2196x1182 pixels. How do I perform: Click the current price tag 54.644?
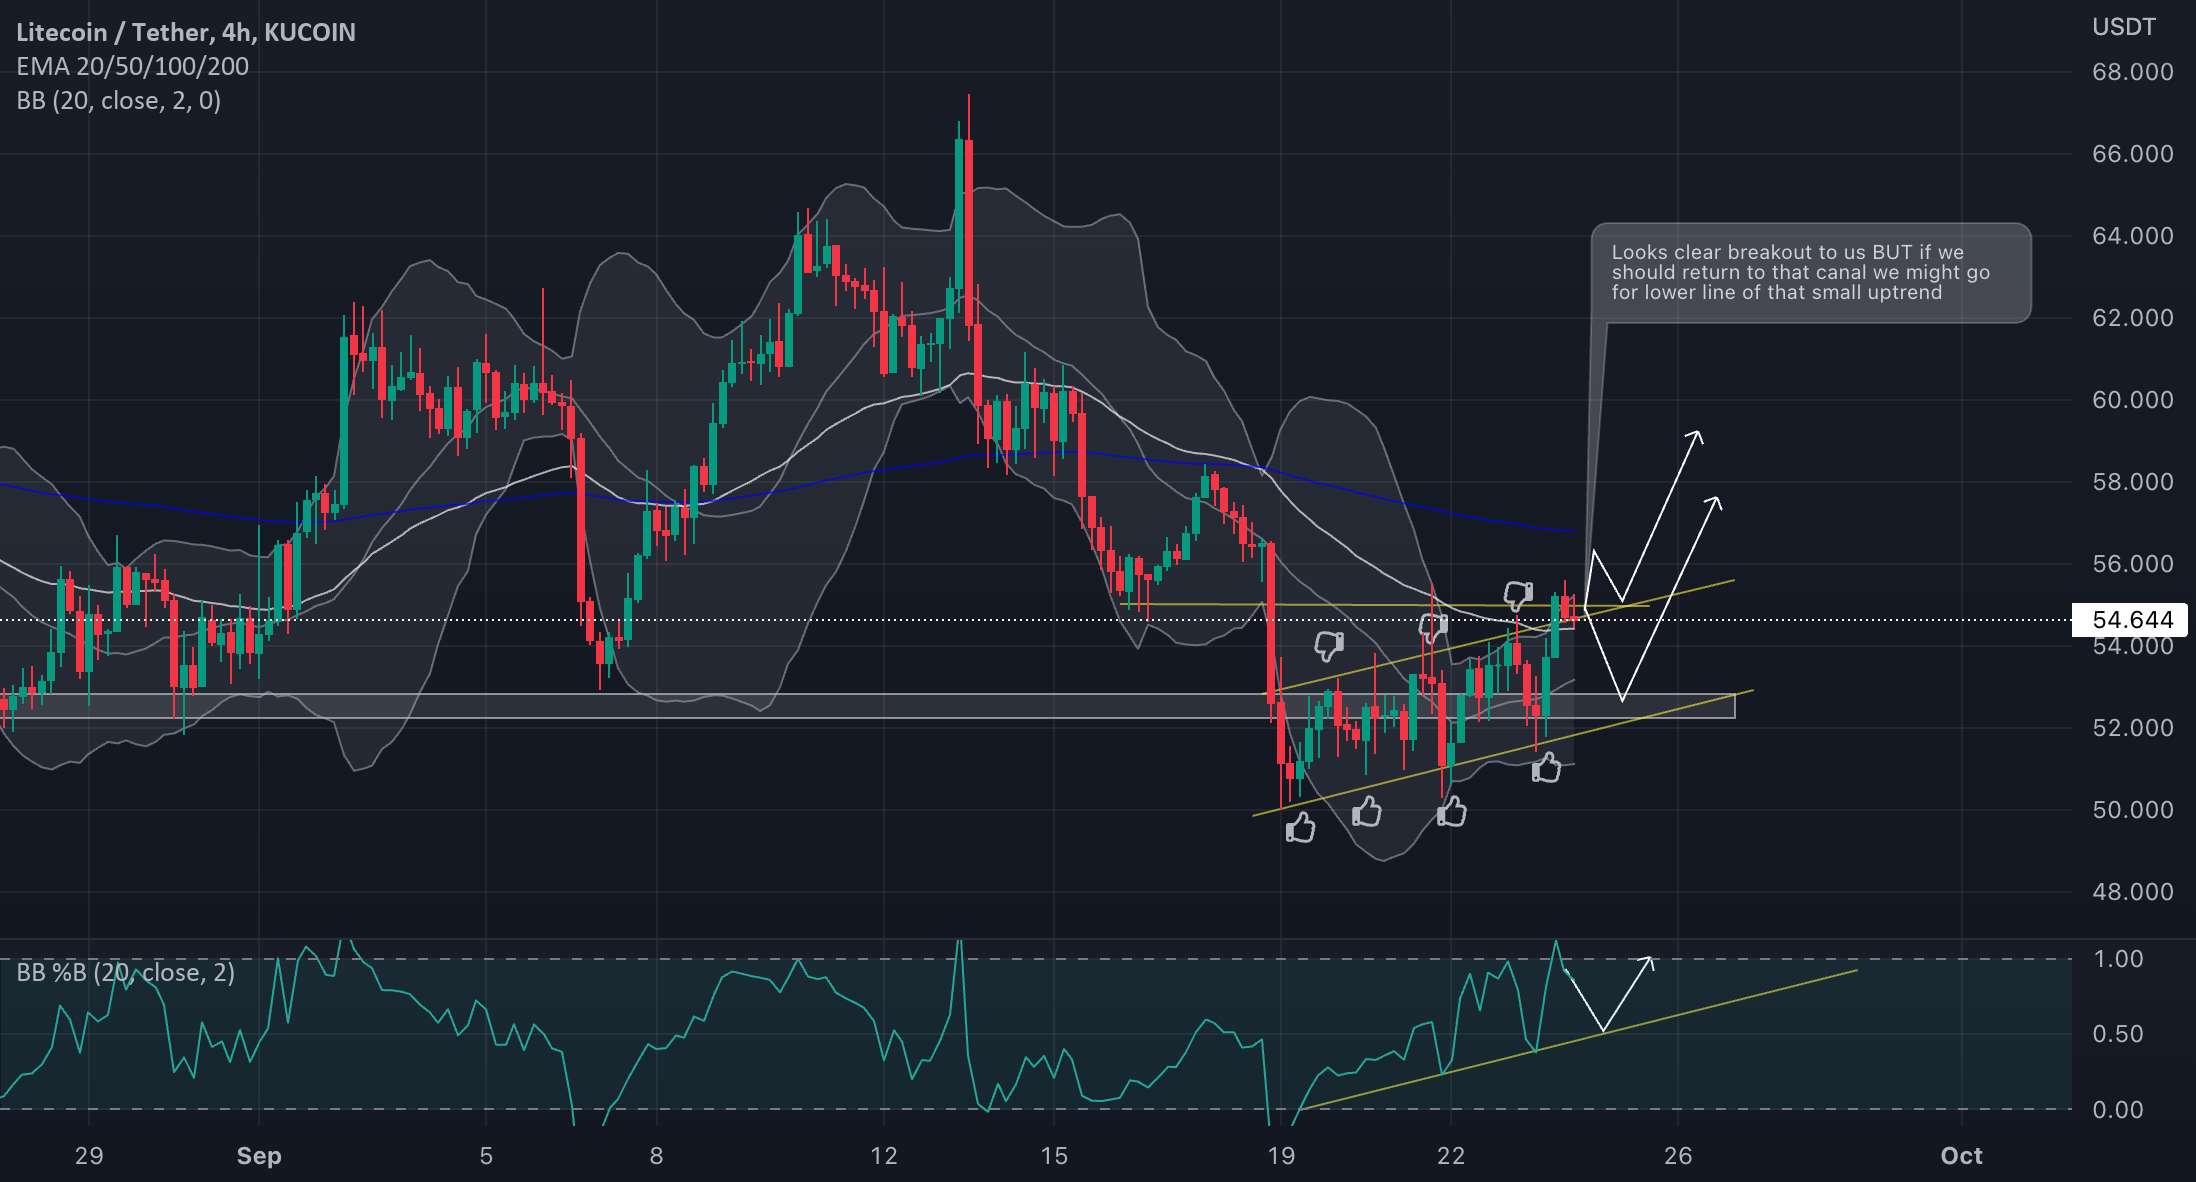[2132, 620]
